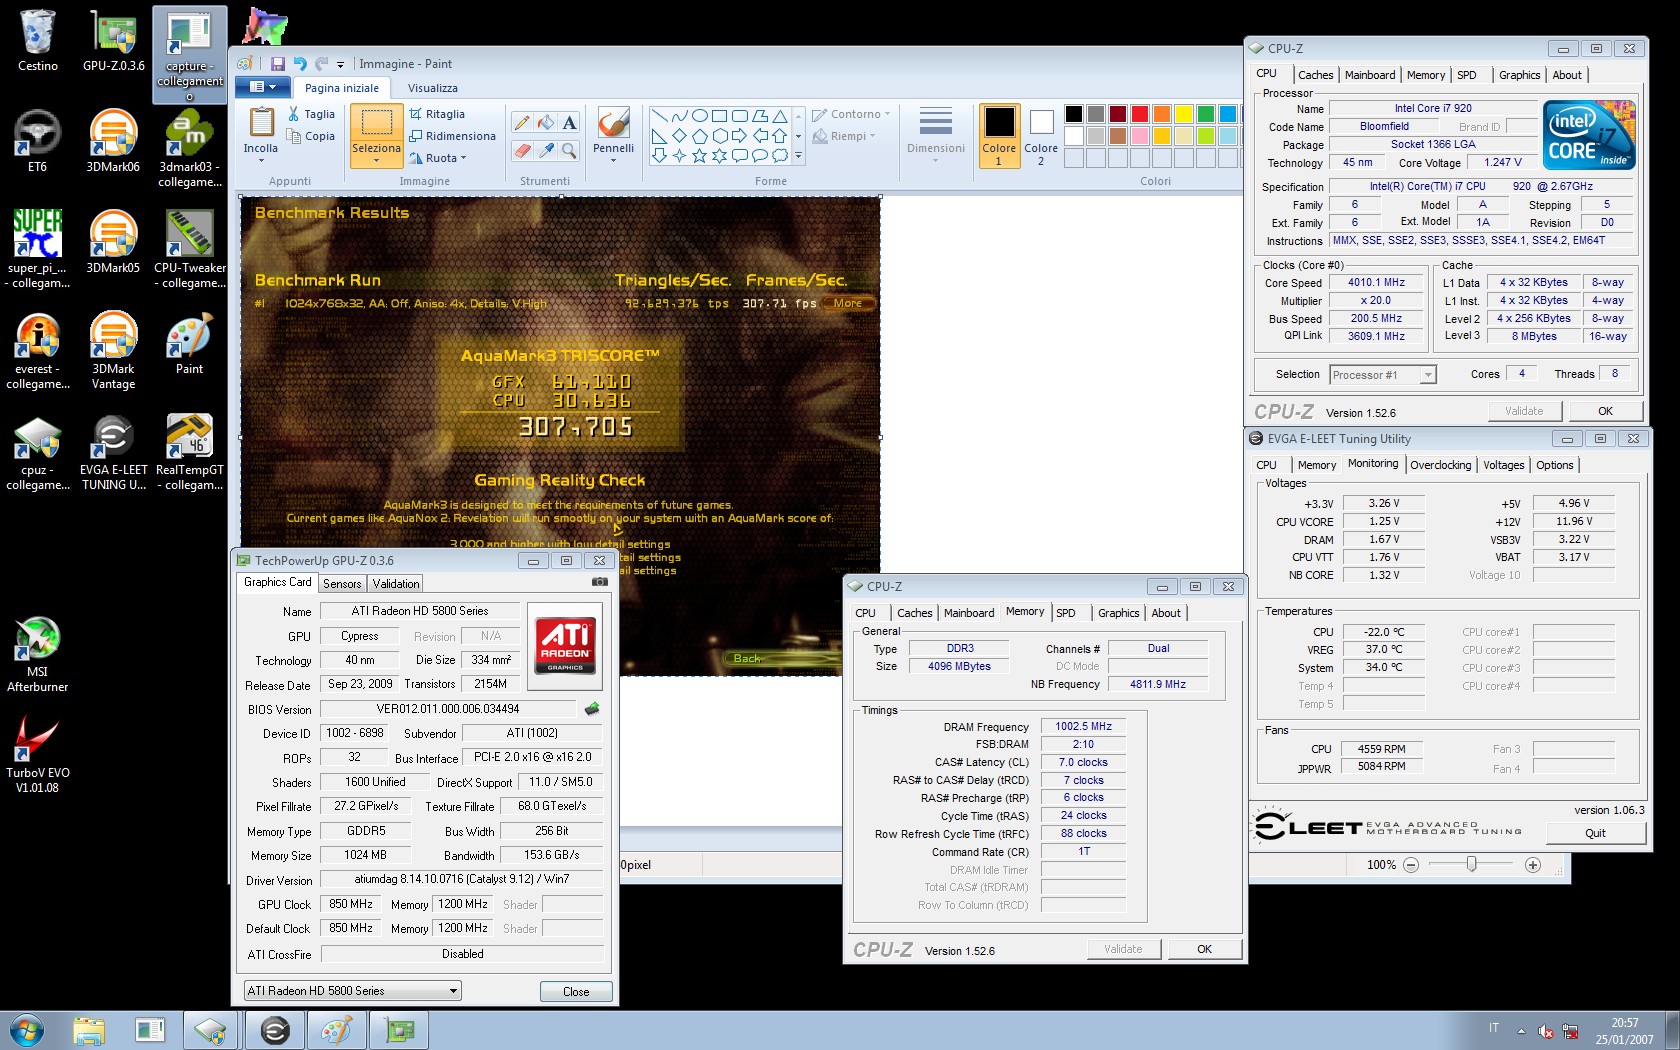Switch to the Visualizza ribbon tab

coord(432,88)
